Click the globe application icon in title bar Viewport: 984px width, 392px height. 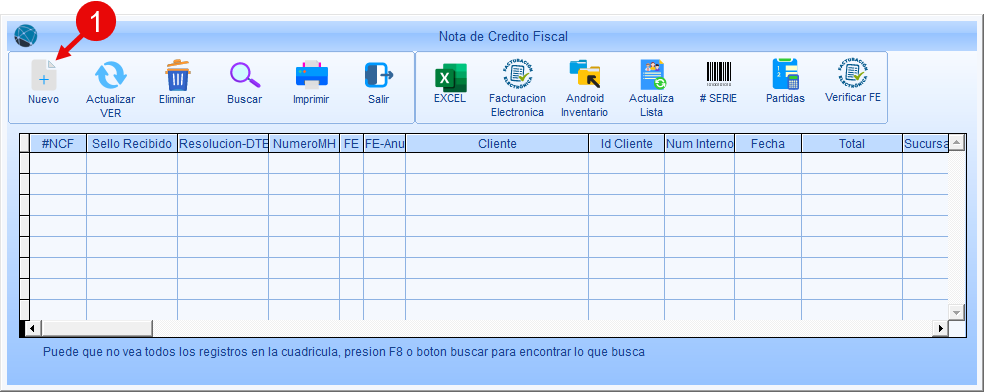[x=26, y=36]
